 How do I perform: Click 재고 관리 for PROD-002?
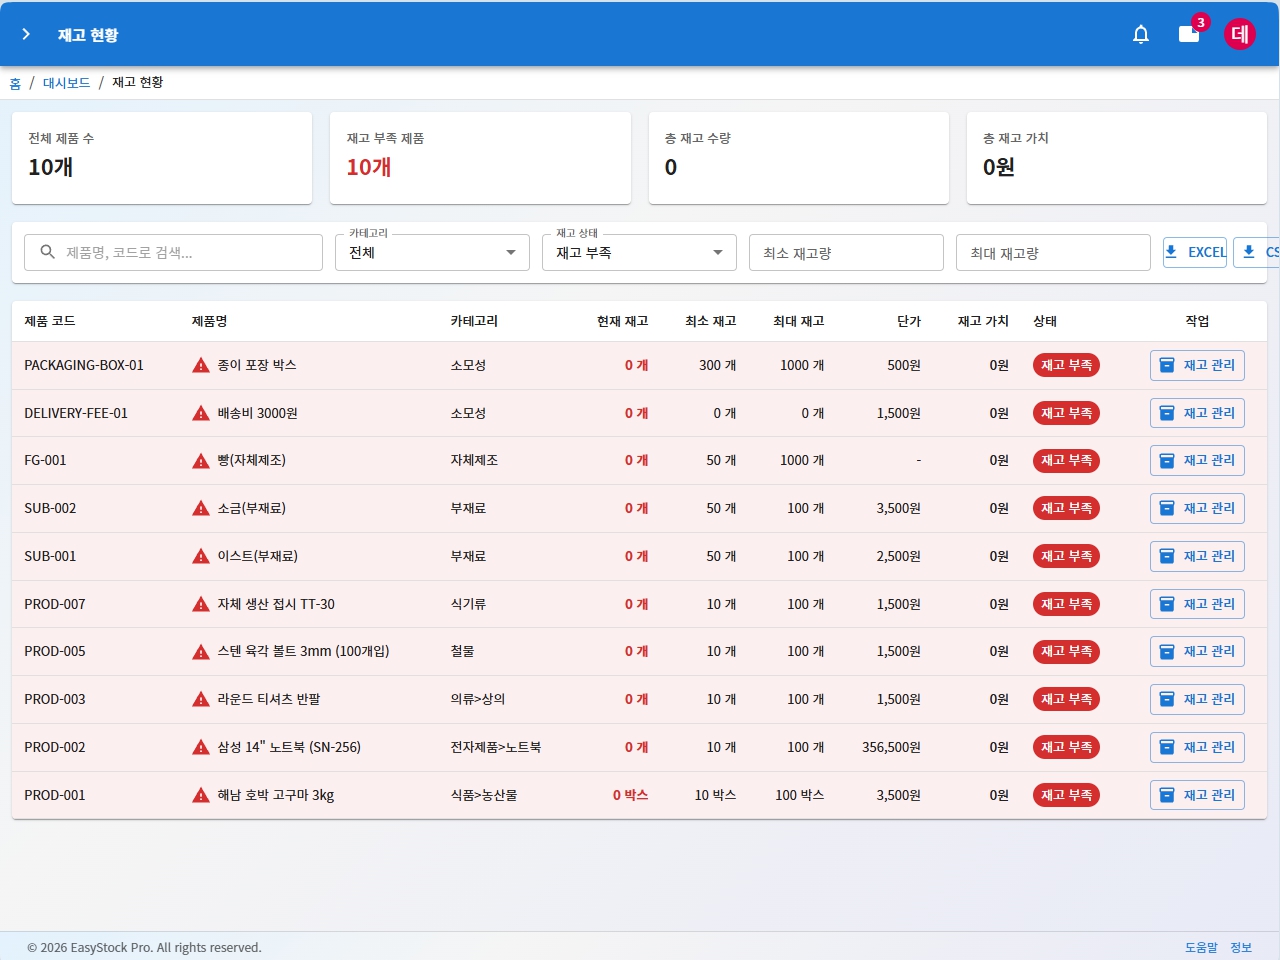point(1197,747)
